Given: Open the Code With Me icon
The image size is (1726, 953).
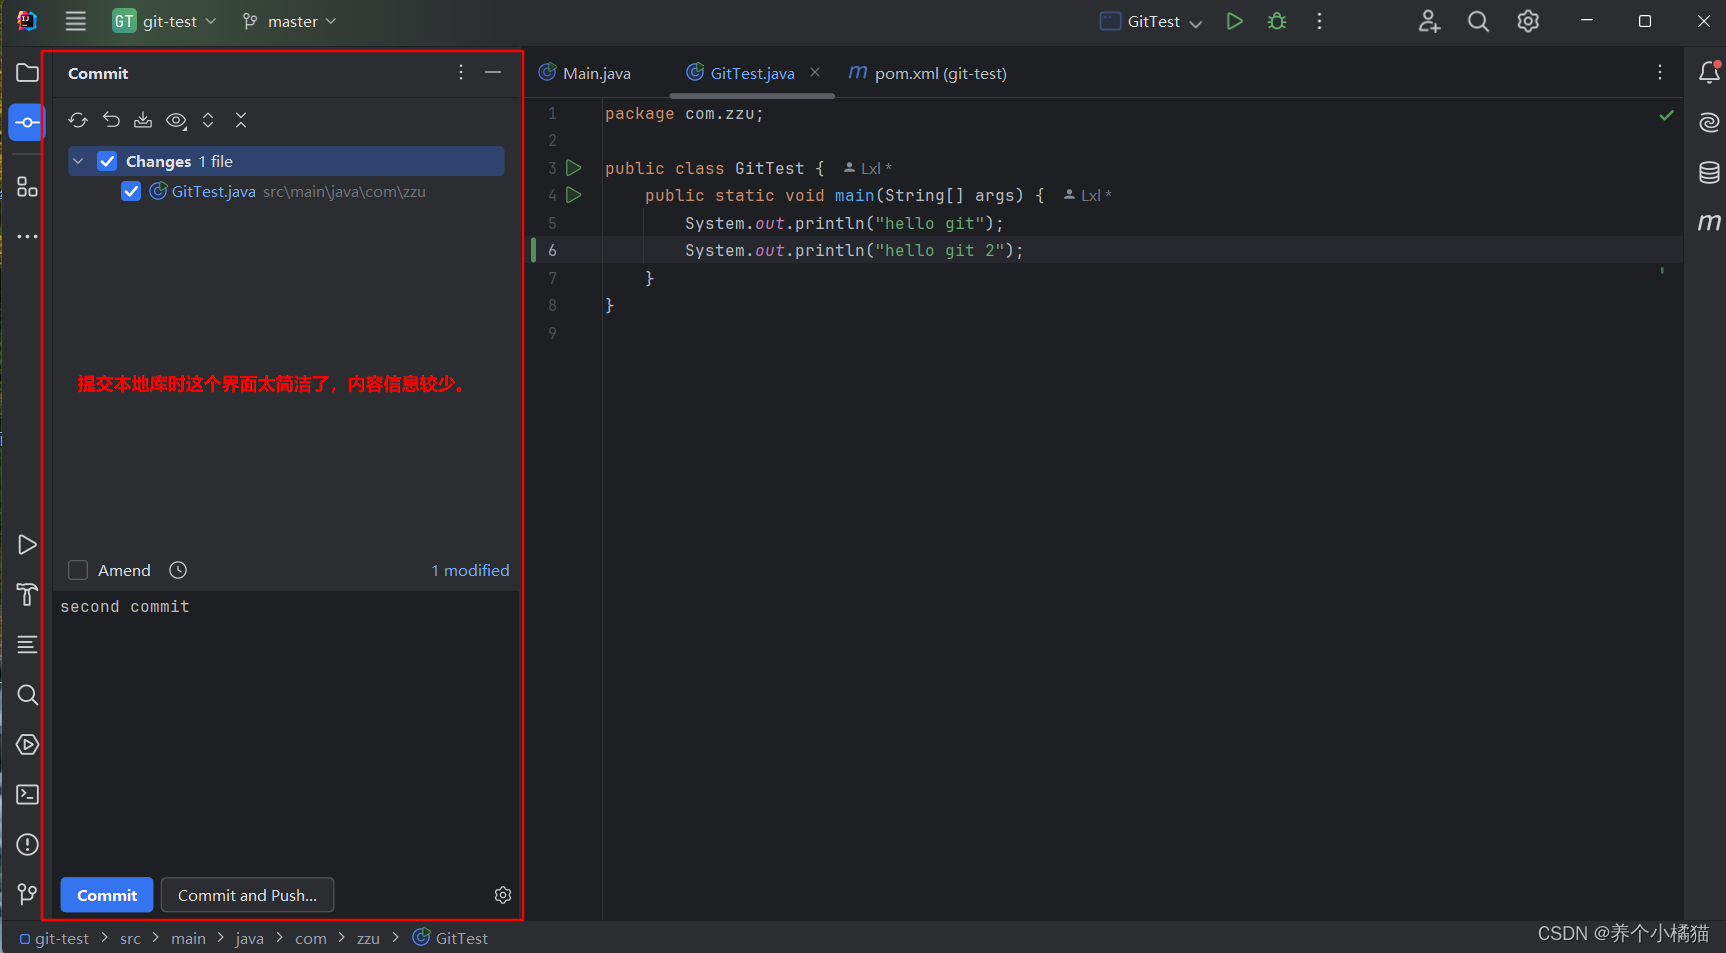Looking at the screenshot, I should click(1429, 21).
